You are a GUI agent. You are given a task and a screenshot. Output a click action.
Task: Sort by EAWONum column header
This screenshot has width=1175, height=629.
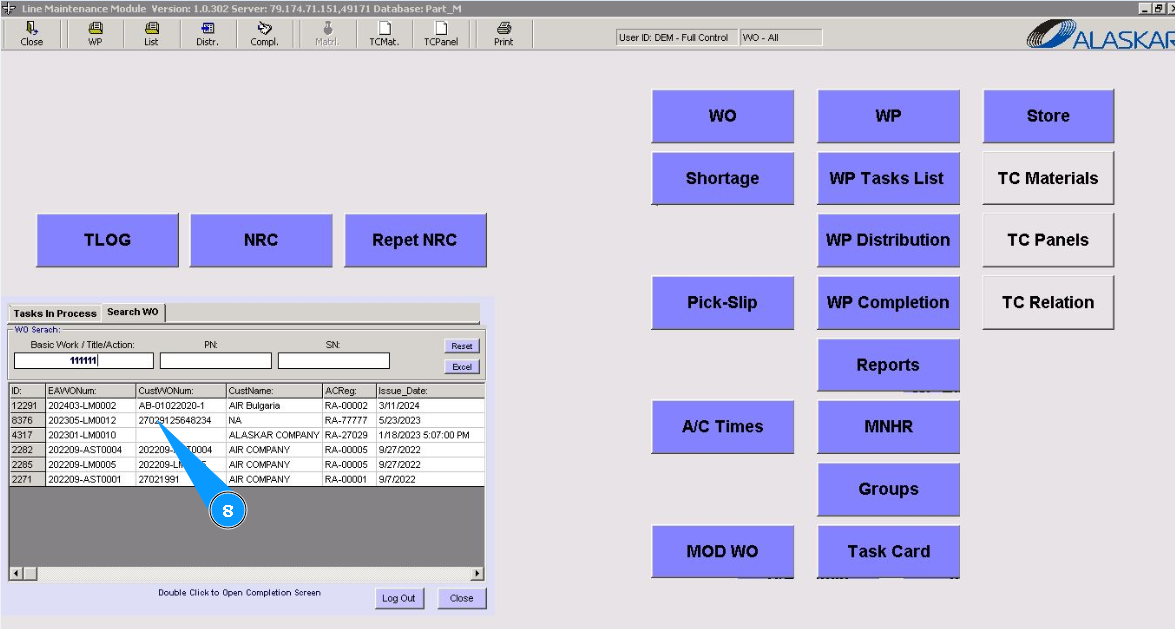pyautogui.click(x=91, y=391)
